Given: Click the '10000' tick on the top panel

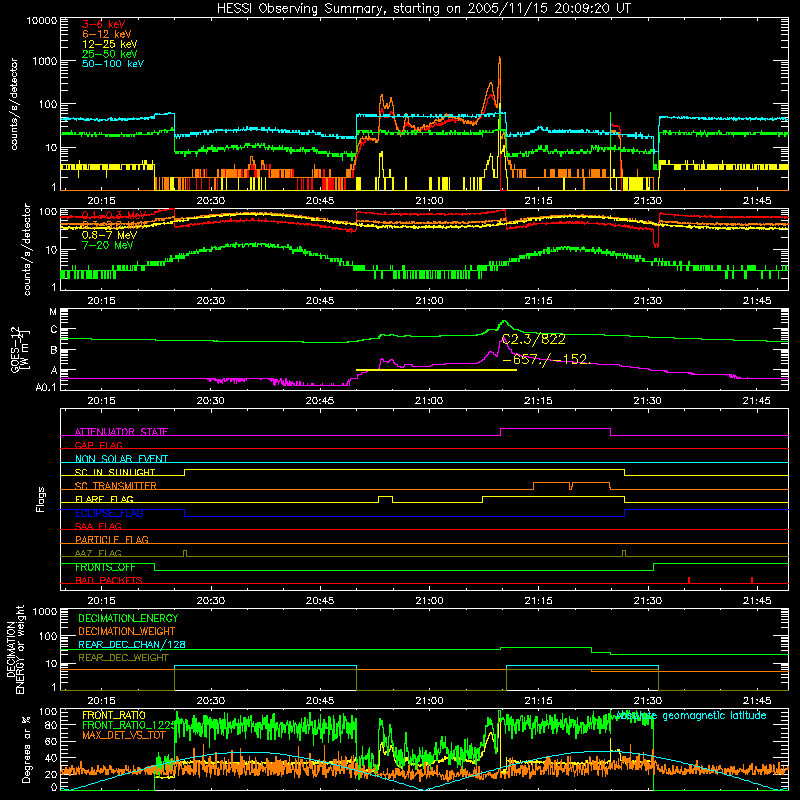Looking at the screenshot, I should pos(42,21).
